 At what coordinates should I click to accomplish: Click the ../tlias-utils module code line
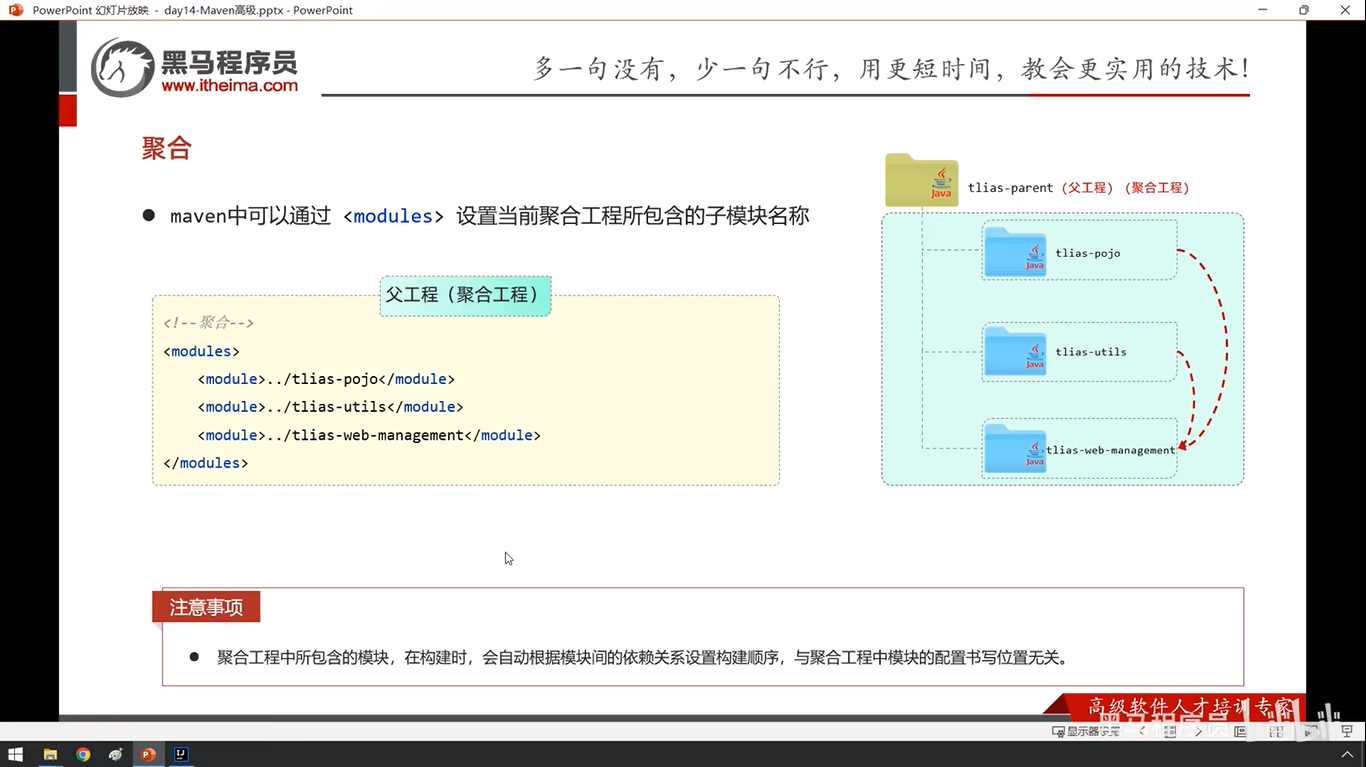[331, 407]
